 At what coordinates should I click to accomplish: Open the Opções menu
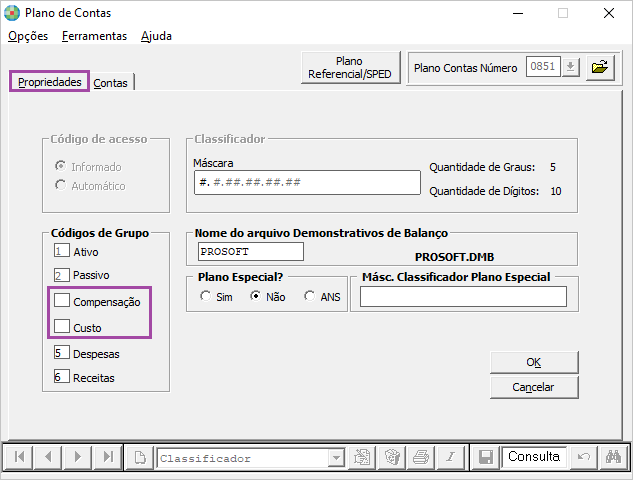[x=28, y=36]
